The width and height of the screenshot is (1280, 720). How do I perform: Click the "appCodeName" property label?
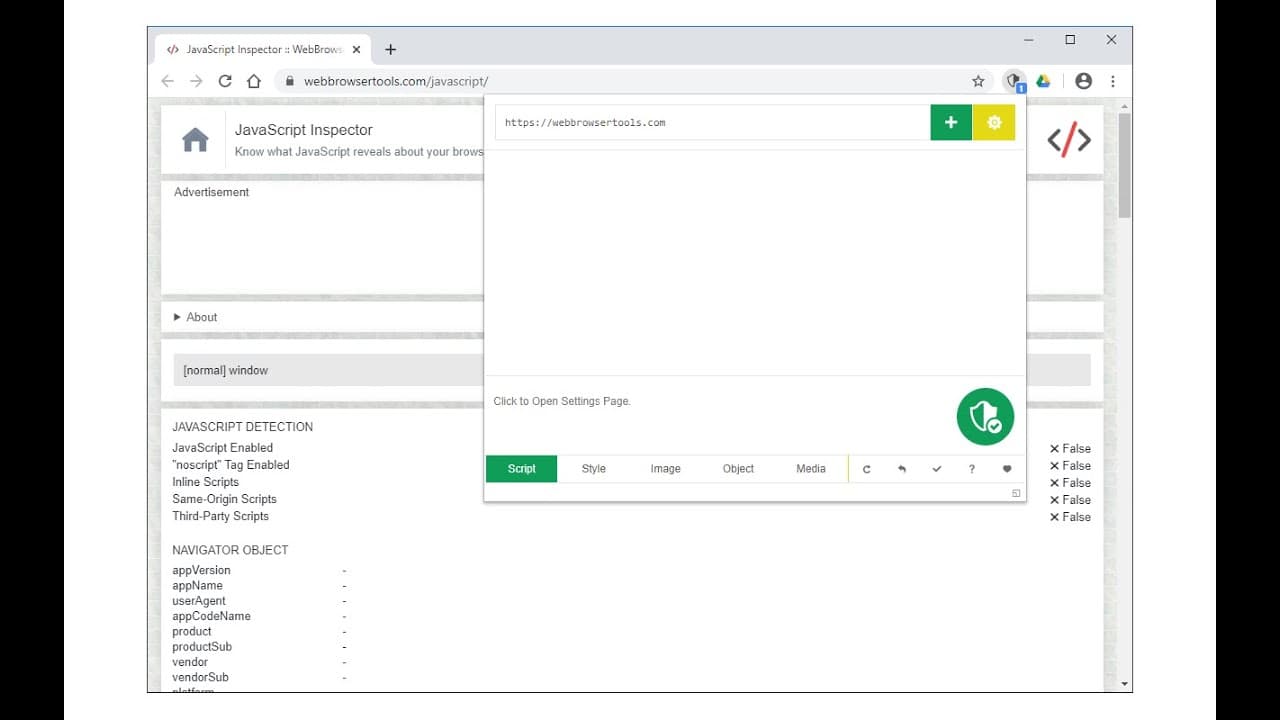coord(211,616)
